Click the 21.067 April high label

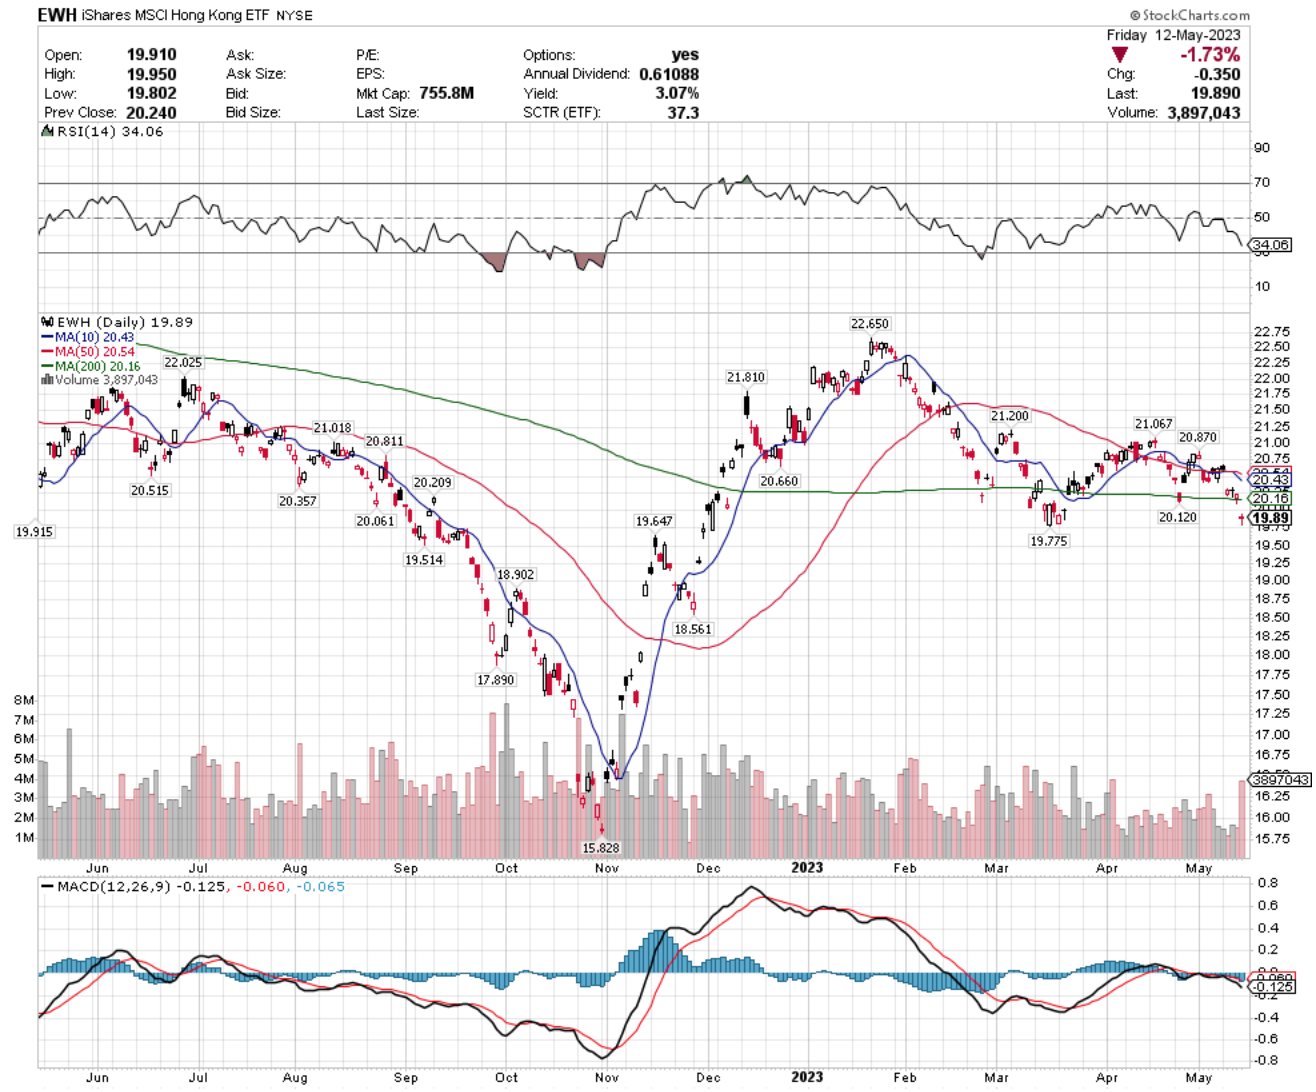coord(1153,424)
